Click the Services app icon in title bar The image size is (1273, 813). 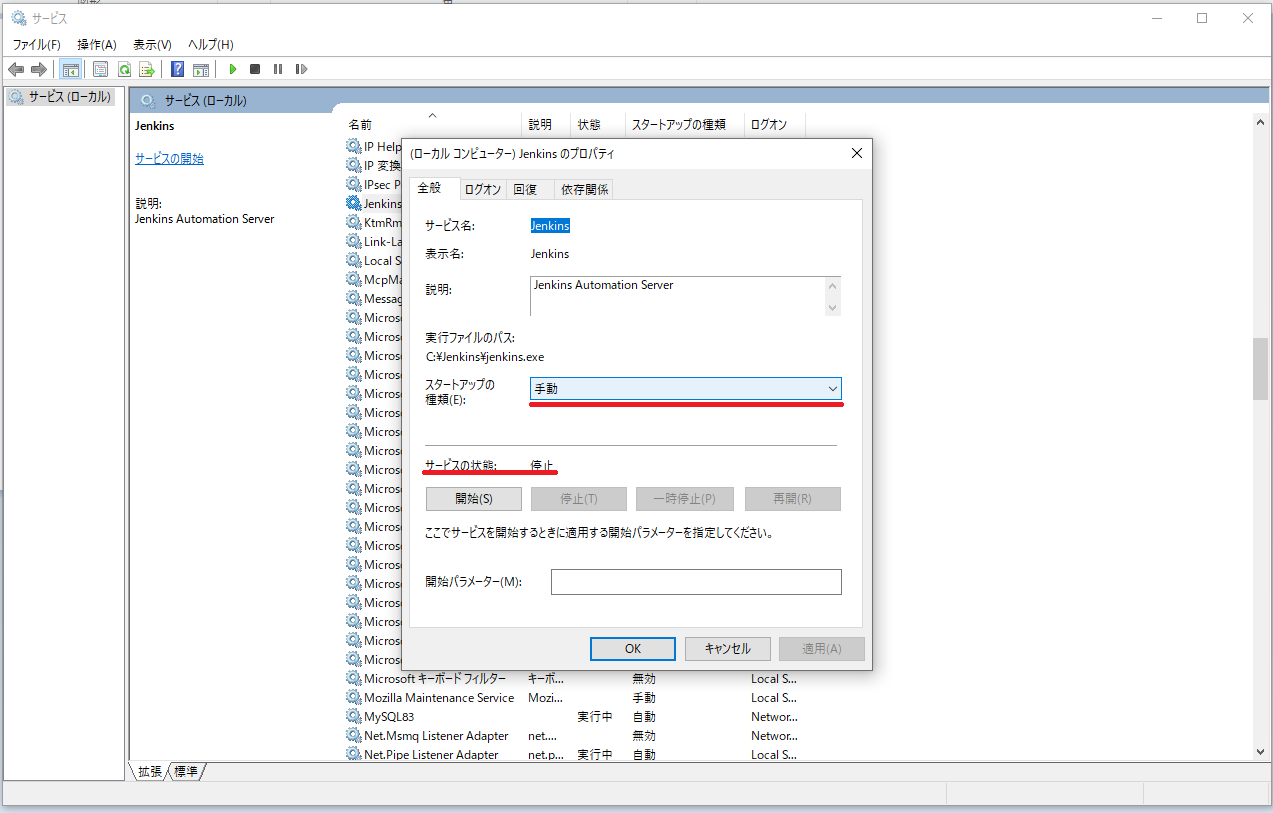(x=19, y=17)
